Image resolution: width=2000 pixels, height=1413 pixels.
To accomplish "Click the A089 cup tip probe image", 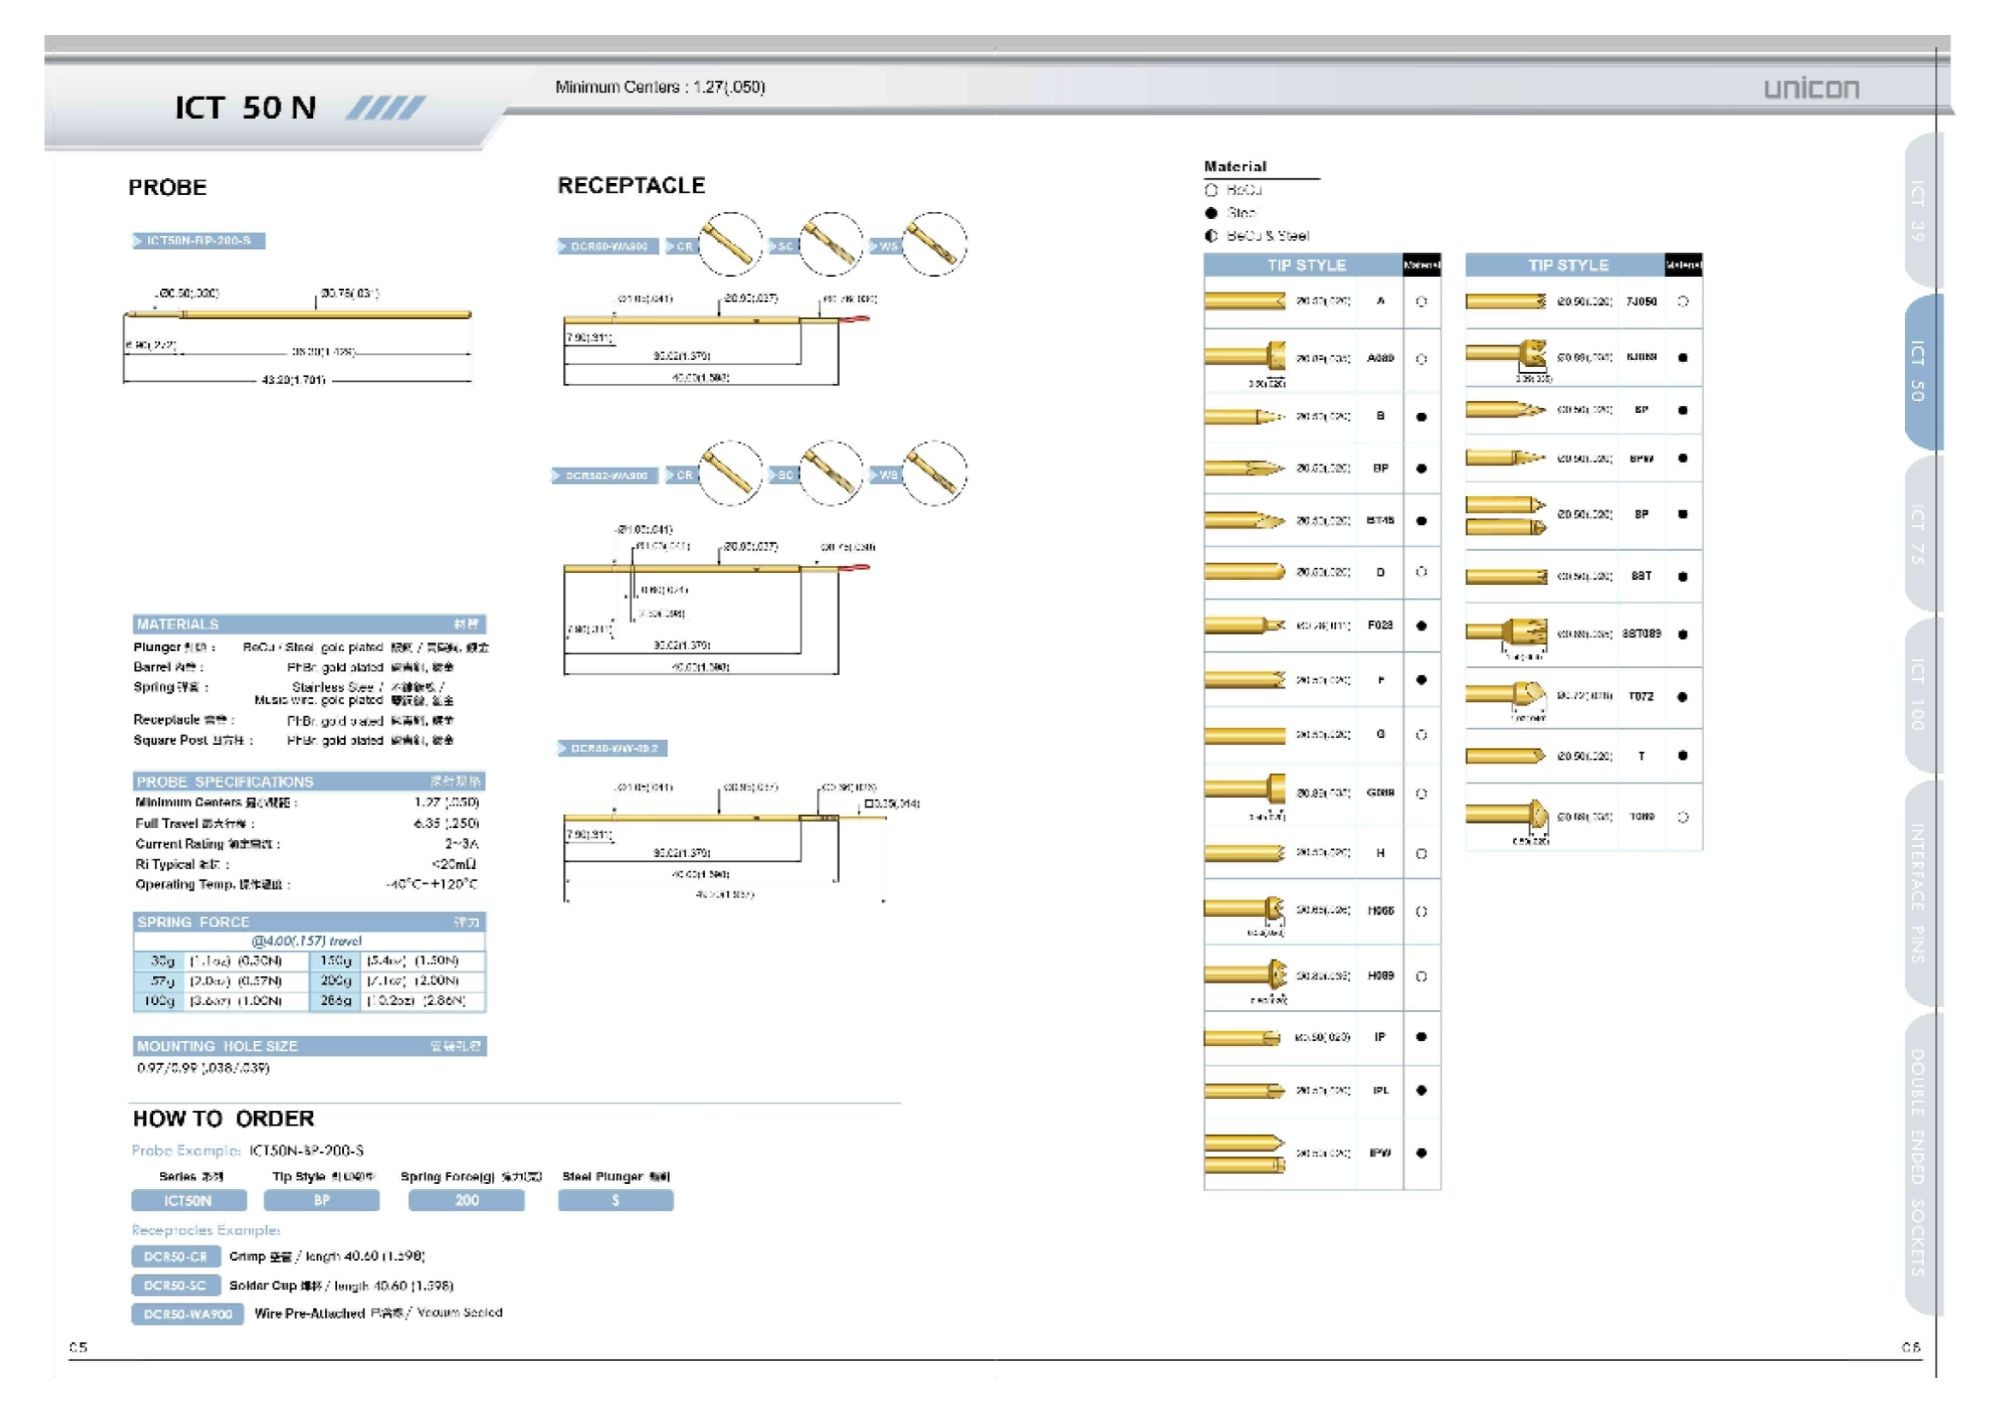I will [1246, 356].
